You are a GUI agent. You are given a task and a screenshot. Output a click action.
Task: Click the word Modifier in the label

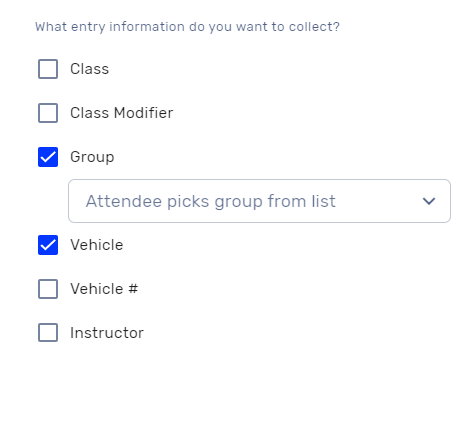(x=143, y=113)
